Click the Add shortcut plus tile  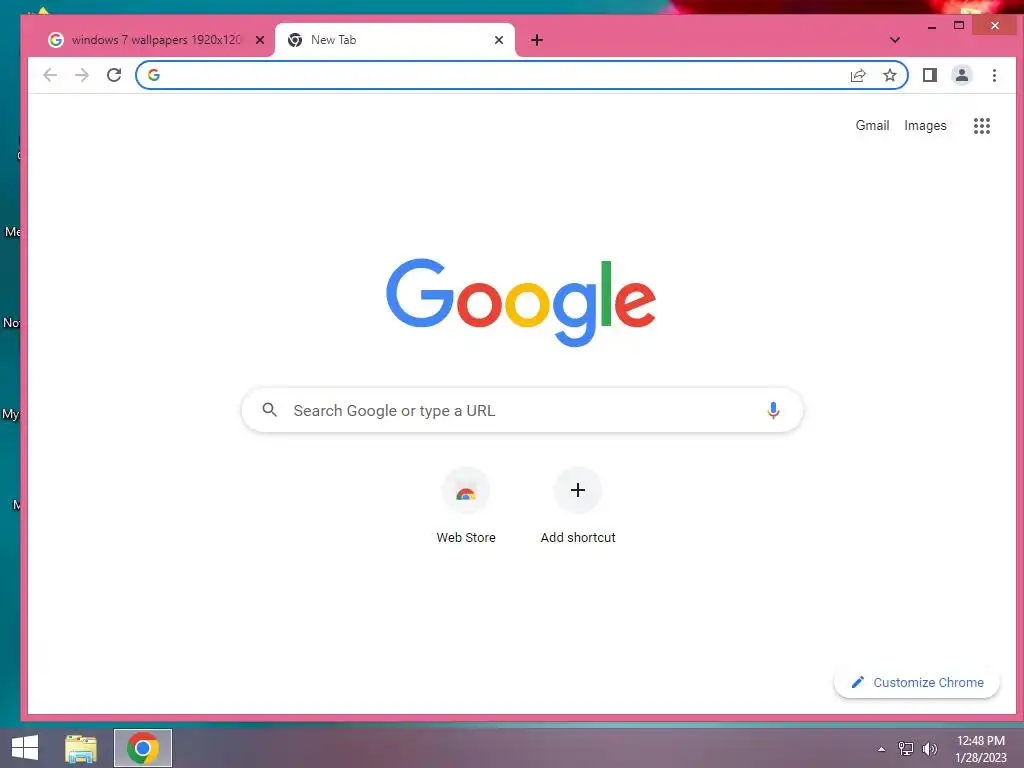(578, 506)
